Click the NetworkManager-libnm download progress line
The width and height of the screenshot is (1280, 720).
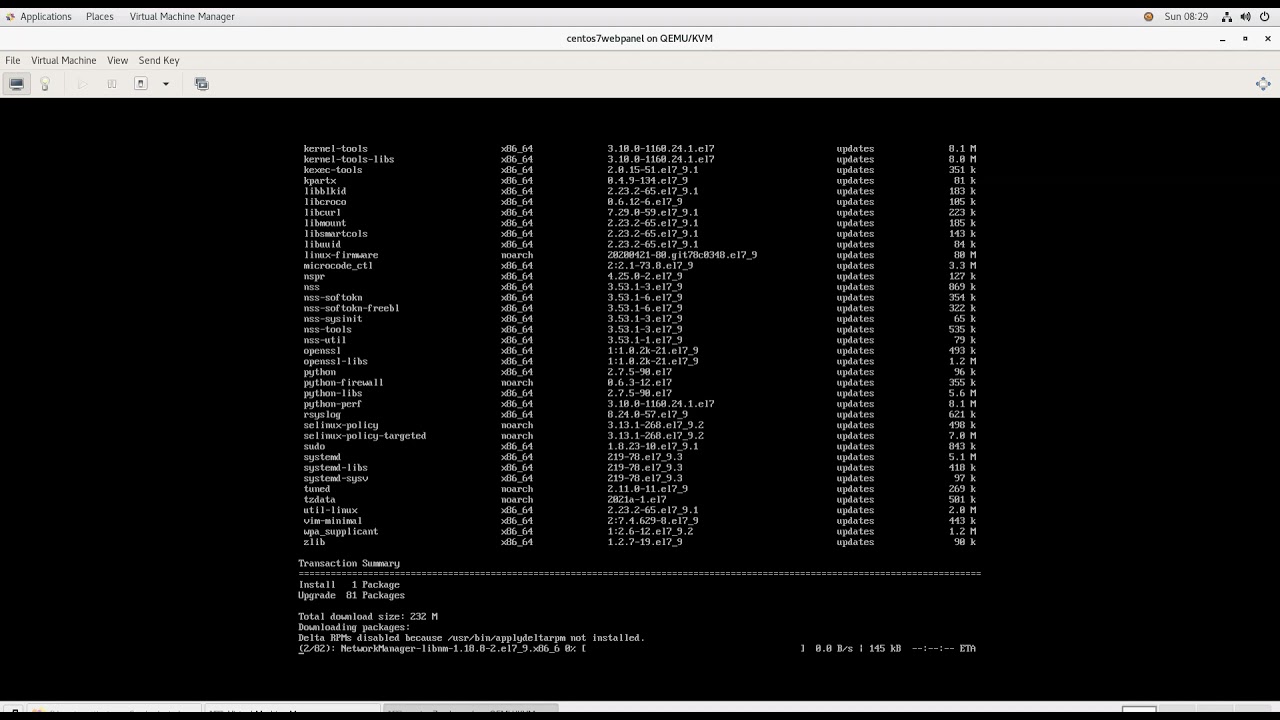tap(637, 649)
